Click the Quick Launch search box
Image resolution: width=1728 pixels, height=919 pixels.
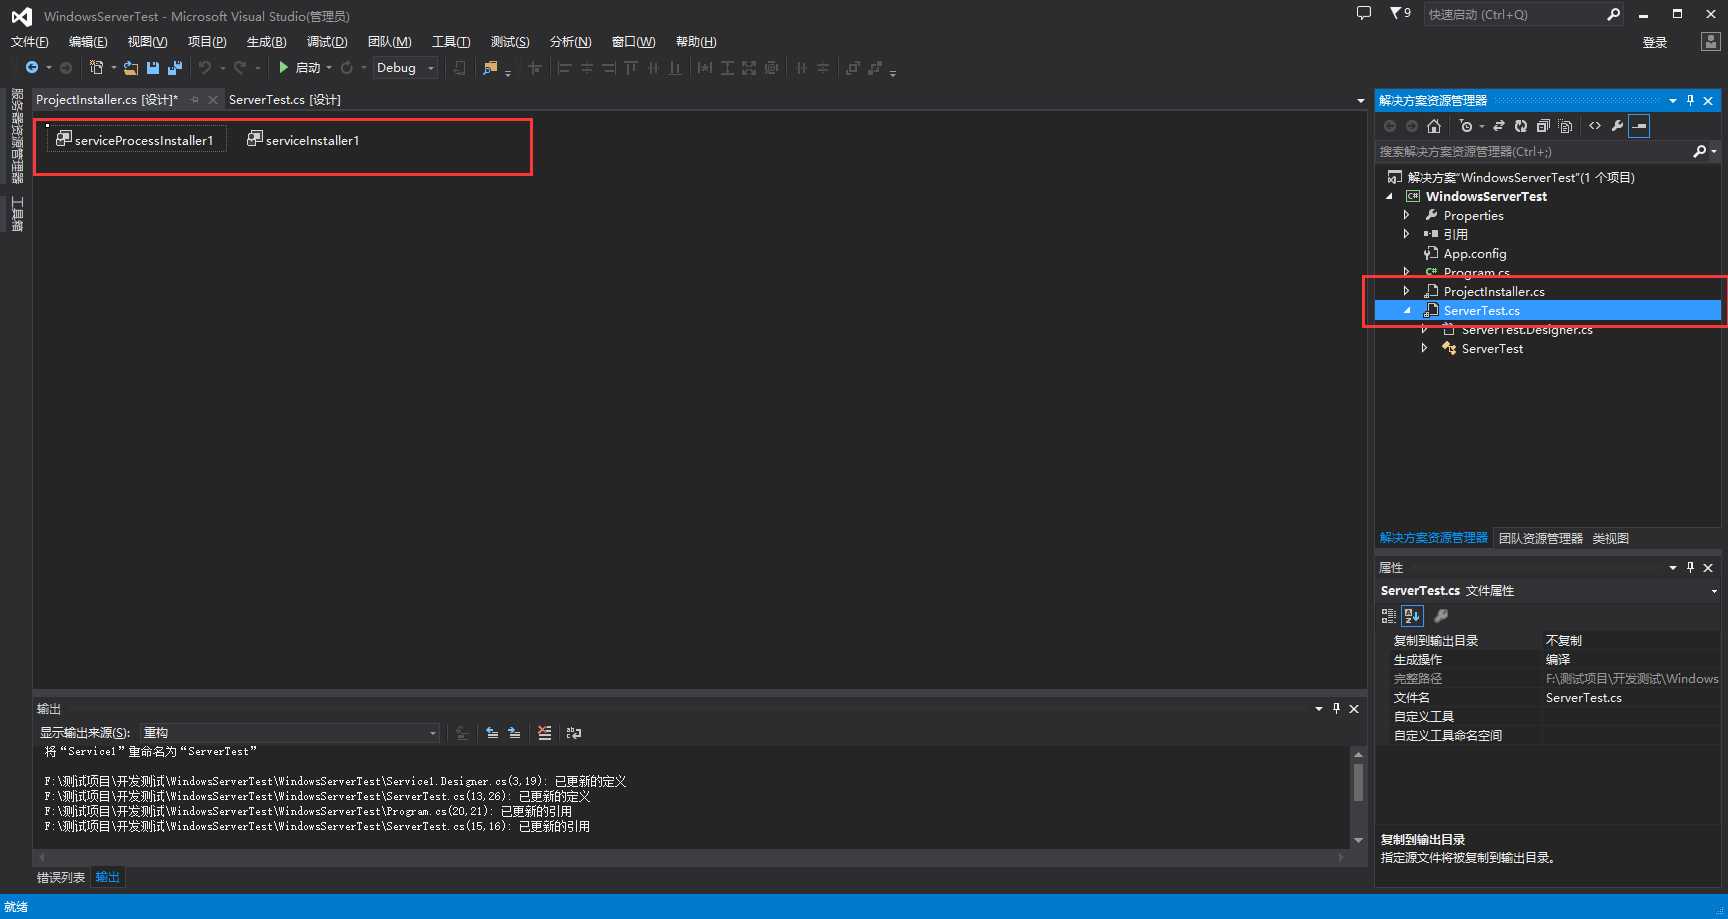pos(1513,15)
